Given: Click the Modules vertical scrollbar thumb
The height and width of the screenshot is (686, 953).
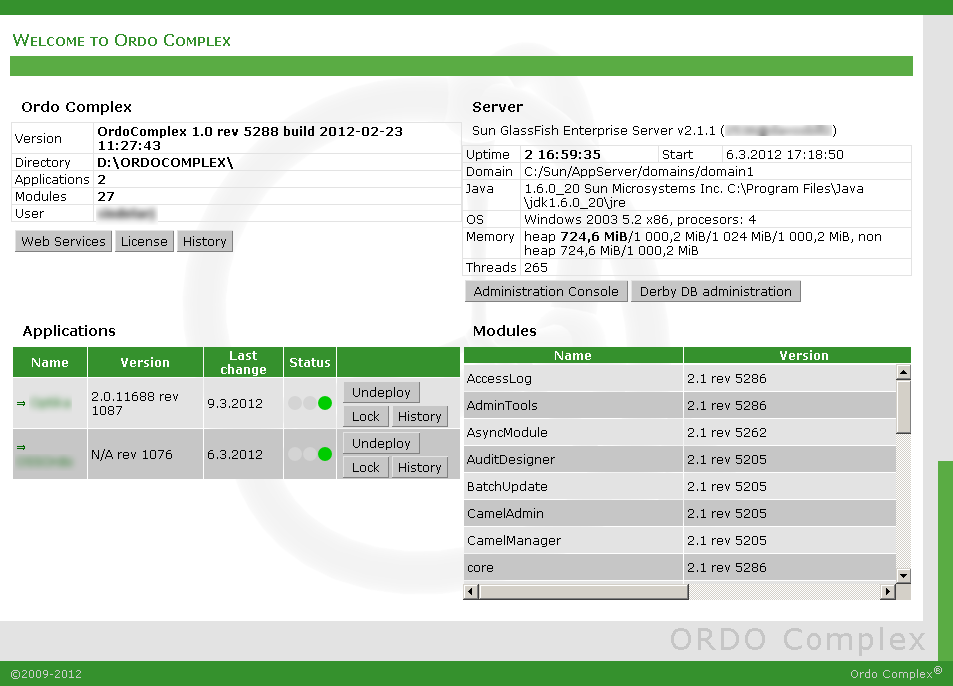Looking at the screenshot, I should pyautogui.click(x=904, y=406).
